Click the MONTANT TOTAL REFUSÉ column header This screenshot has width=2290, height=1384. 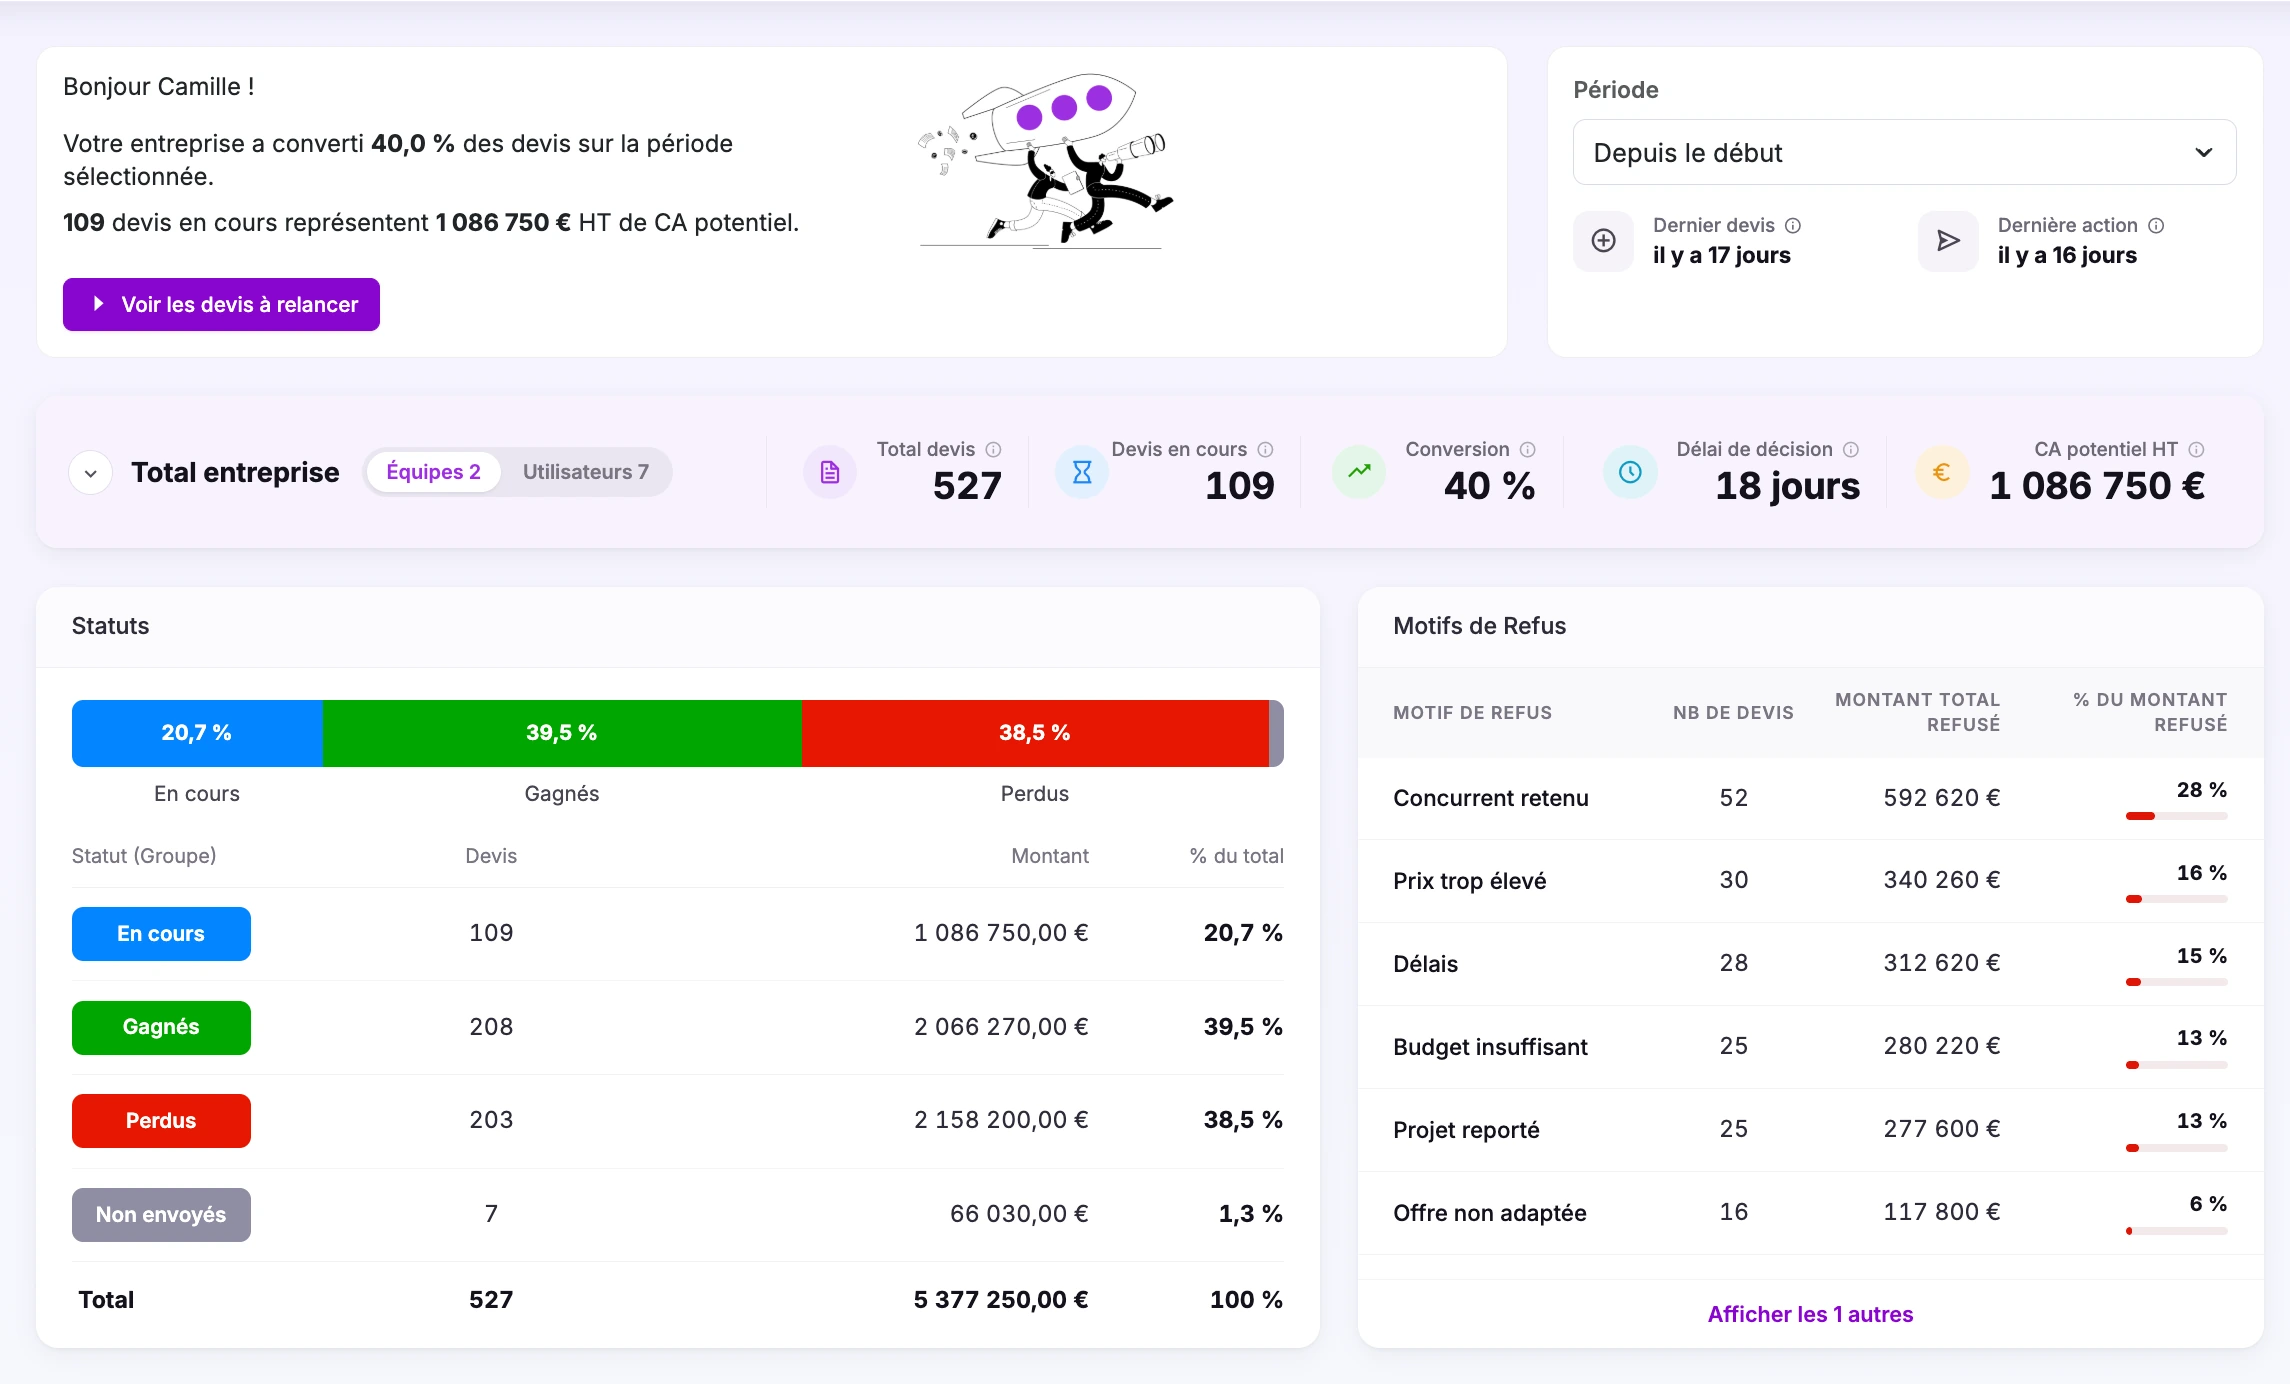1917,712
